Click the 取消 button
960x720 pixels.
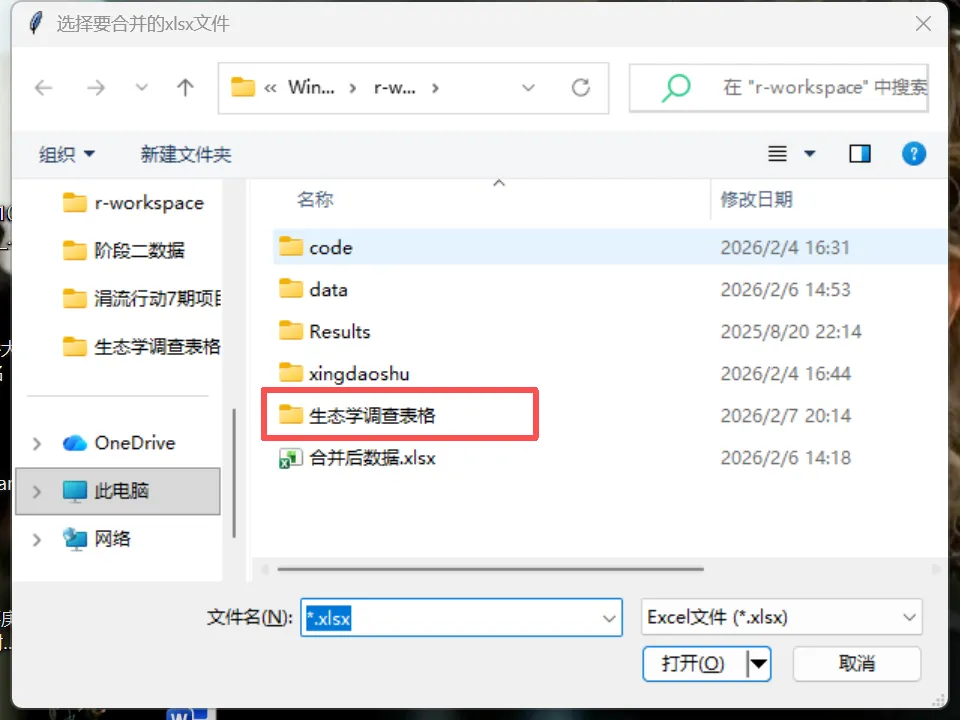pyautogui.click(x=857, y=664)
